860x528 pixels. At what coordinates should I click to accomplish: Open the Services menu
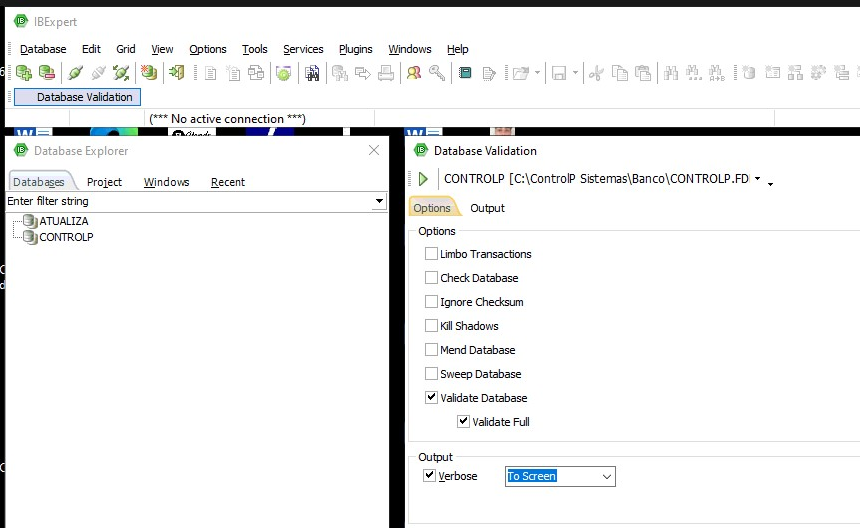[303, 49]
